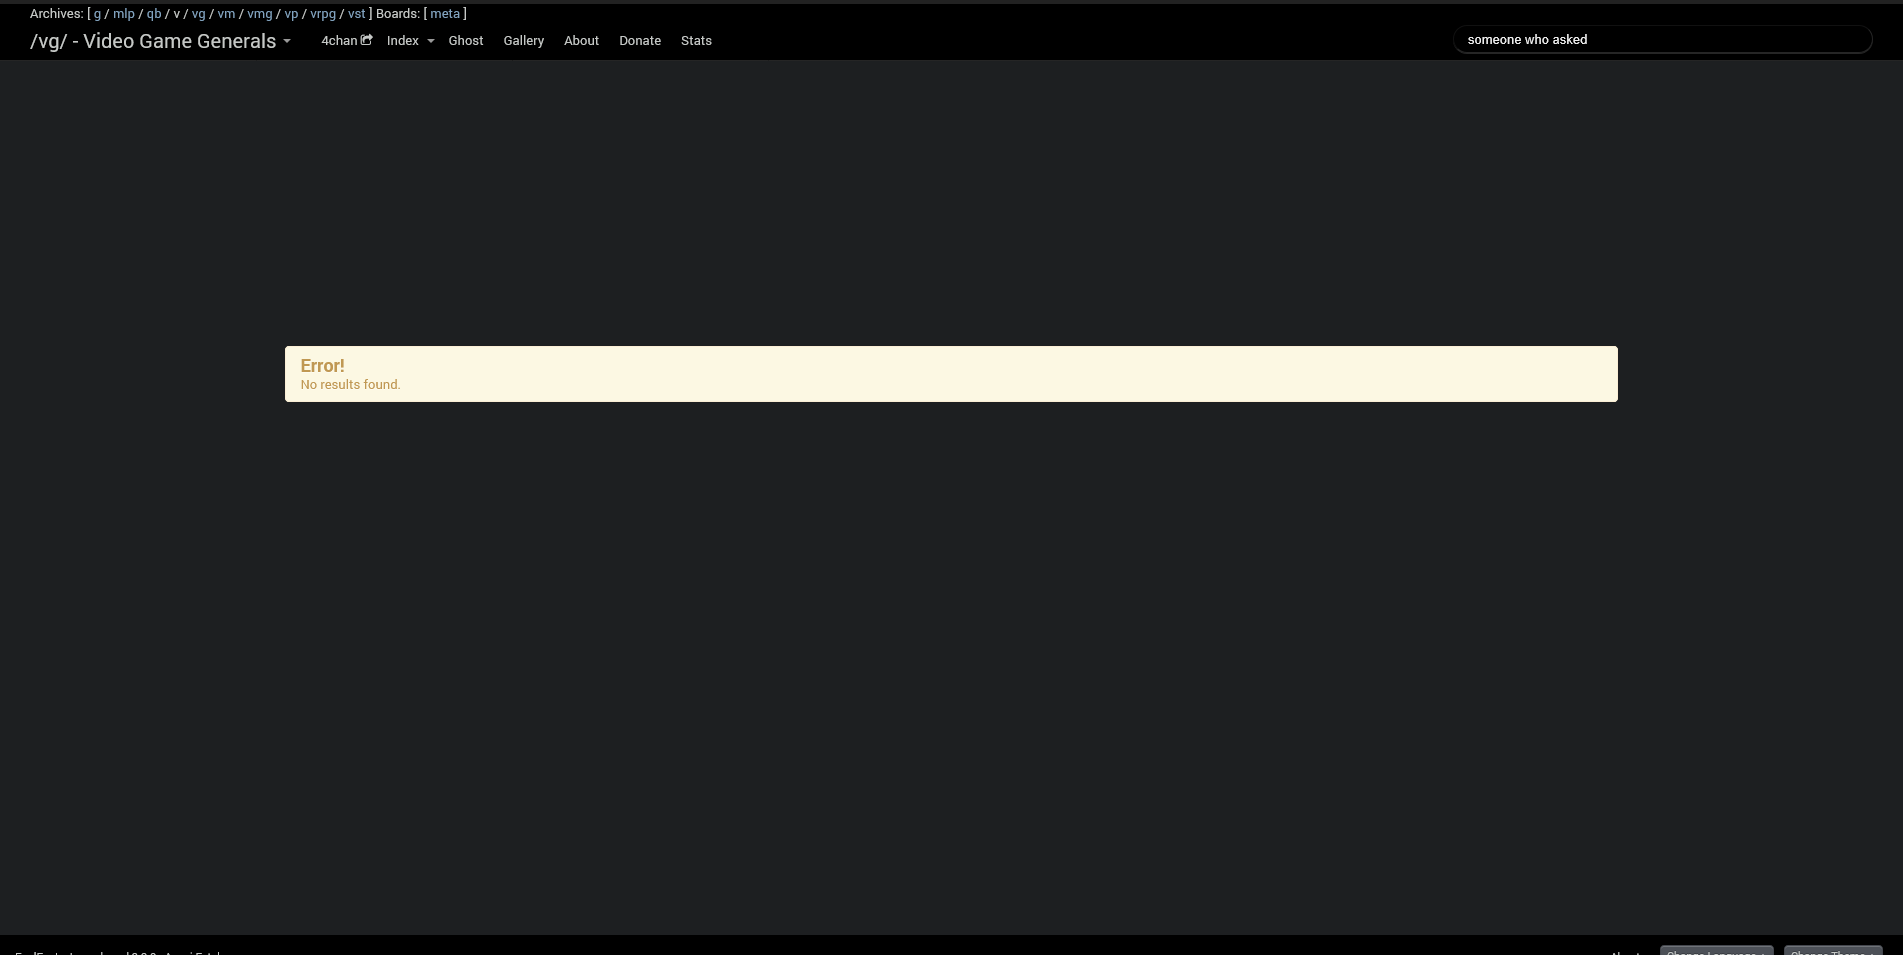Viewport: 1903px width, 955px height.
Task: Open the vp archive link
Action: 291,14
